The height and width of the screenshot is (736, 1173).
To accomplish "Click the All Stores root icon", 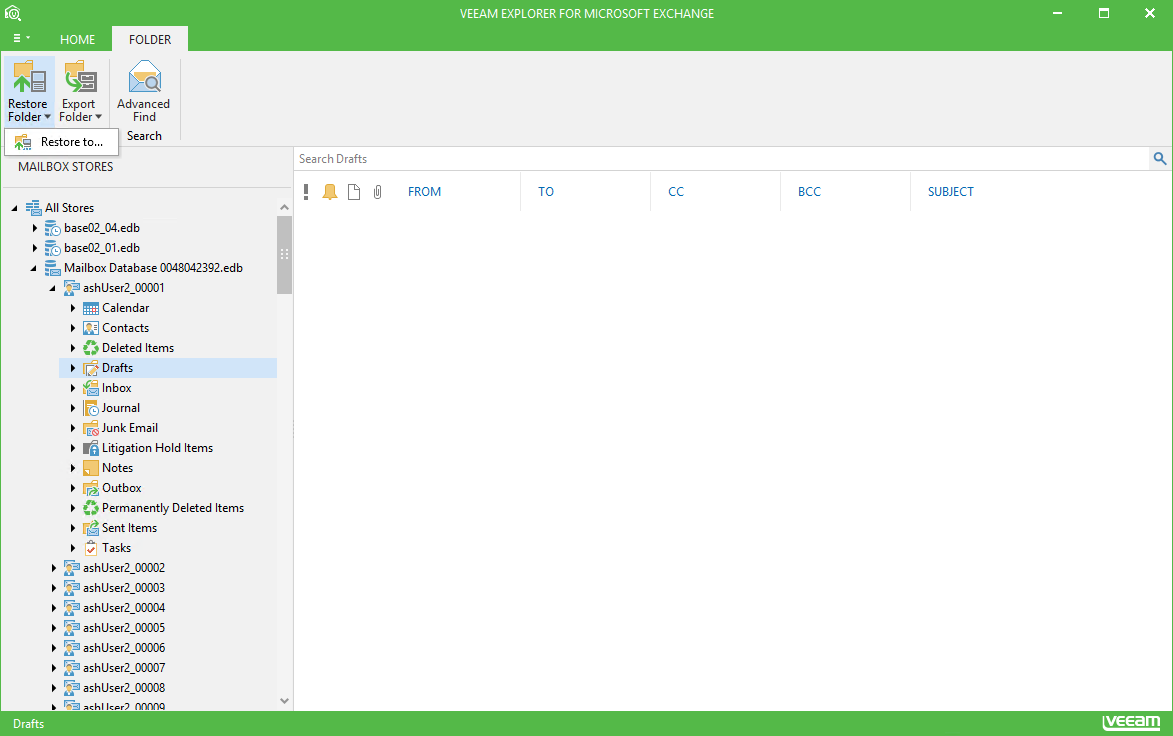I will (x=33, y=208).
